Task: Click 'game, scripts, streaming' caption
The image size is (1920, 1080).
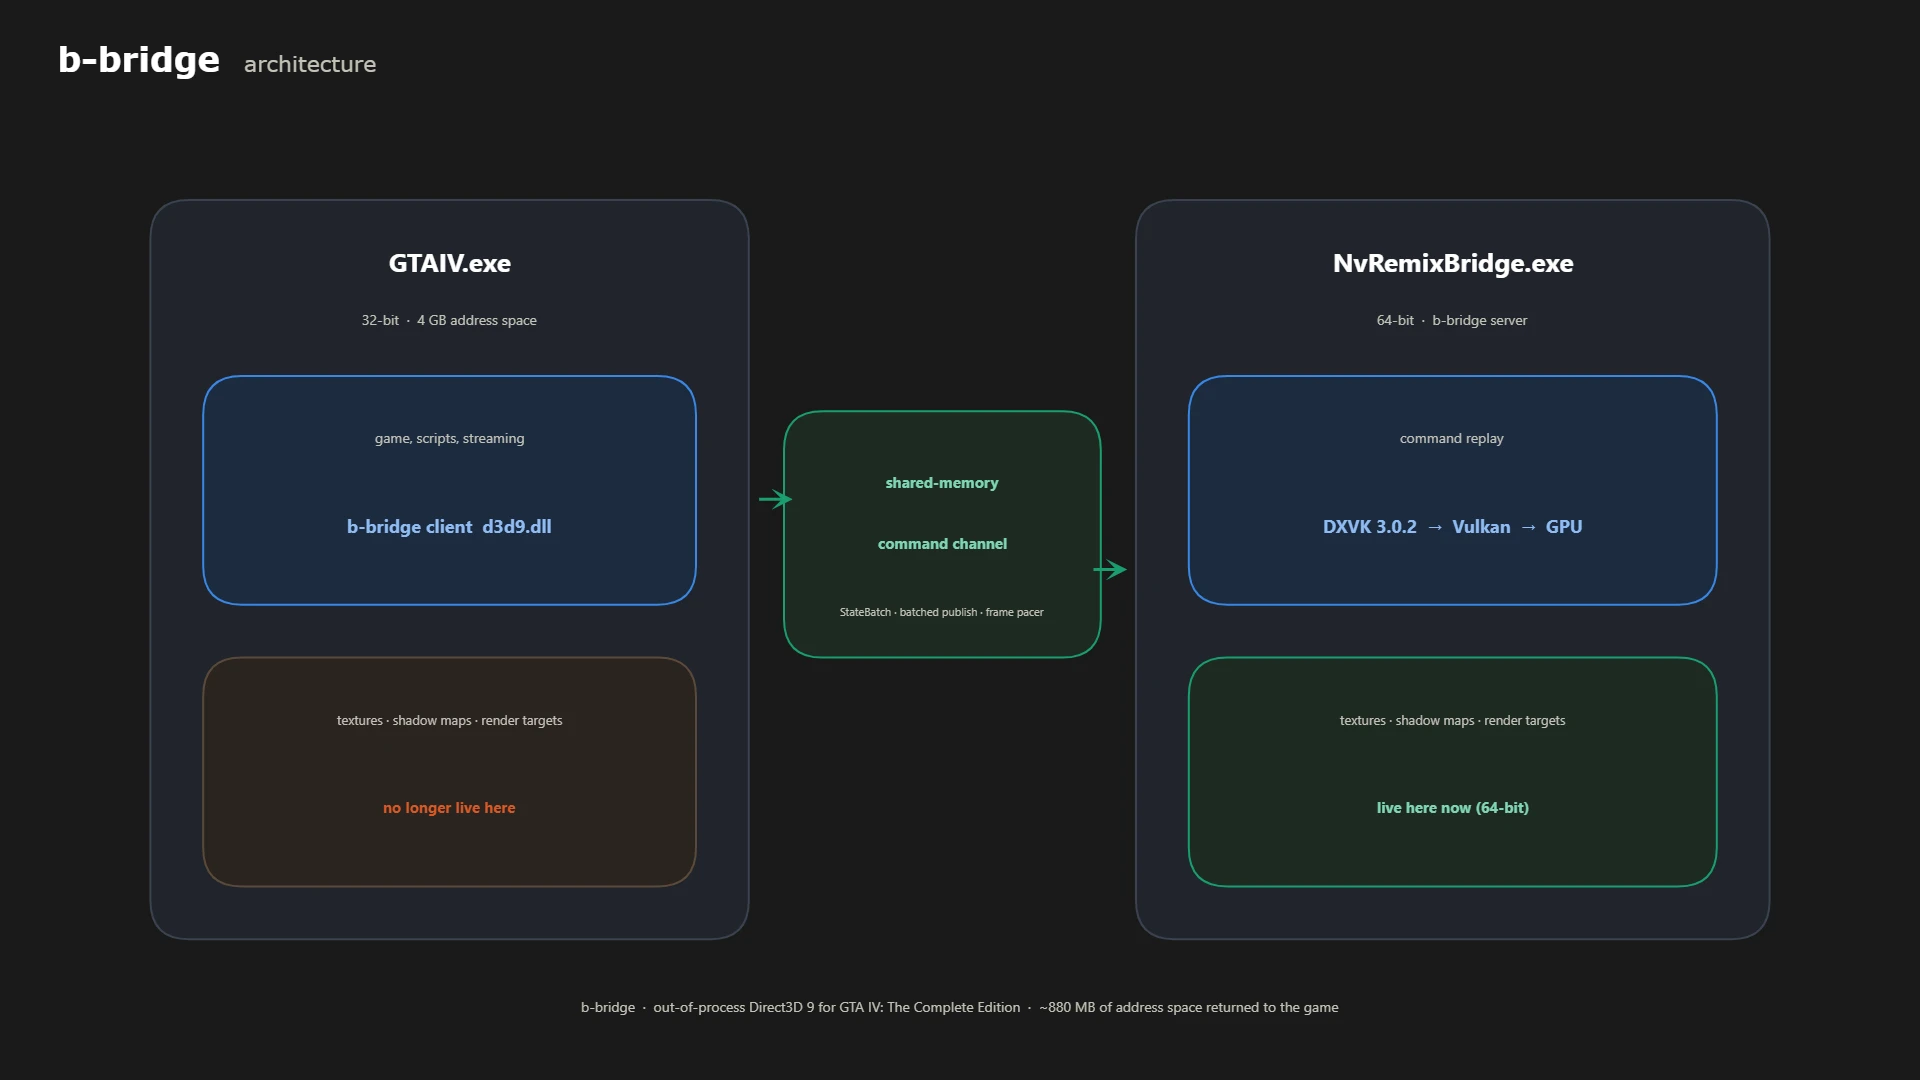Action: tap(449, 438)
